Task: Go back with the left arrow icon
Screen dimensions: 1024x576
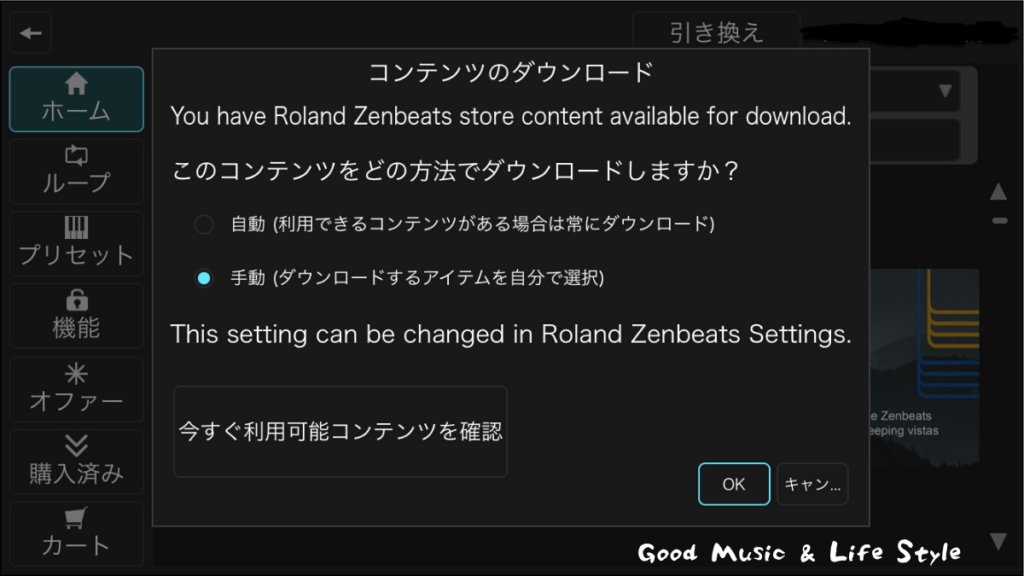Action: pyautogui.click(x=31, y=33)
